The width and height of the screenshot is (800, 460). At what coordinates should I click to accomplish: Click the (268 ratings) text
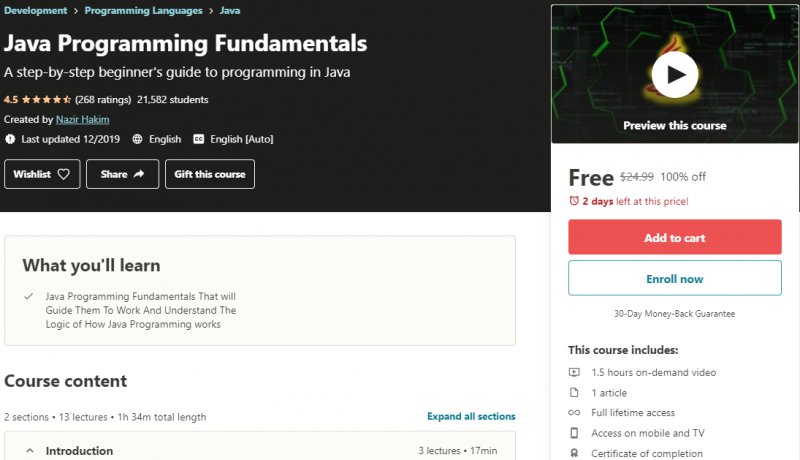[x=103, y=99]
